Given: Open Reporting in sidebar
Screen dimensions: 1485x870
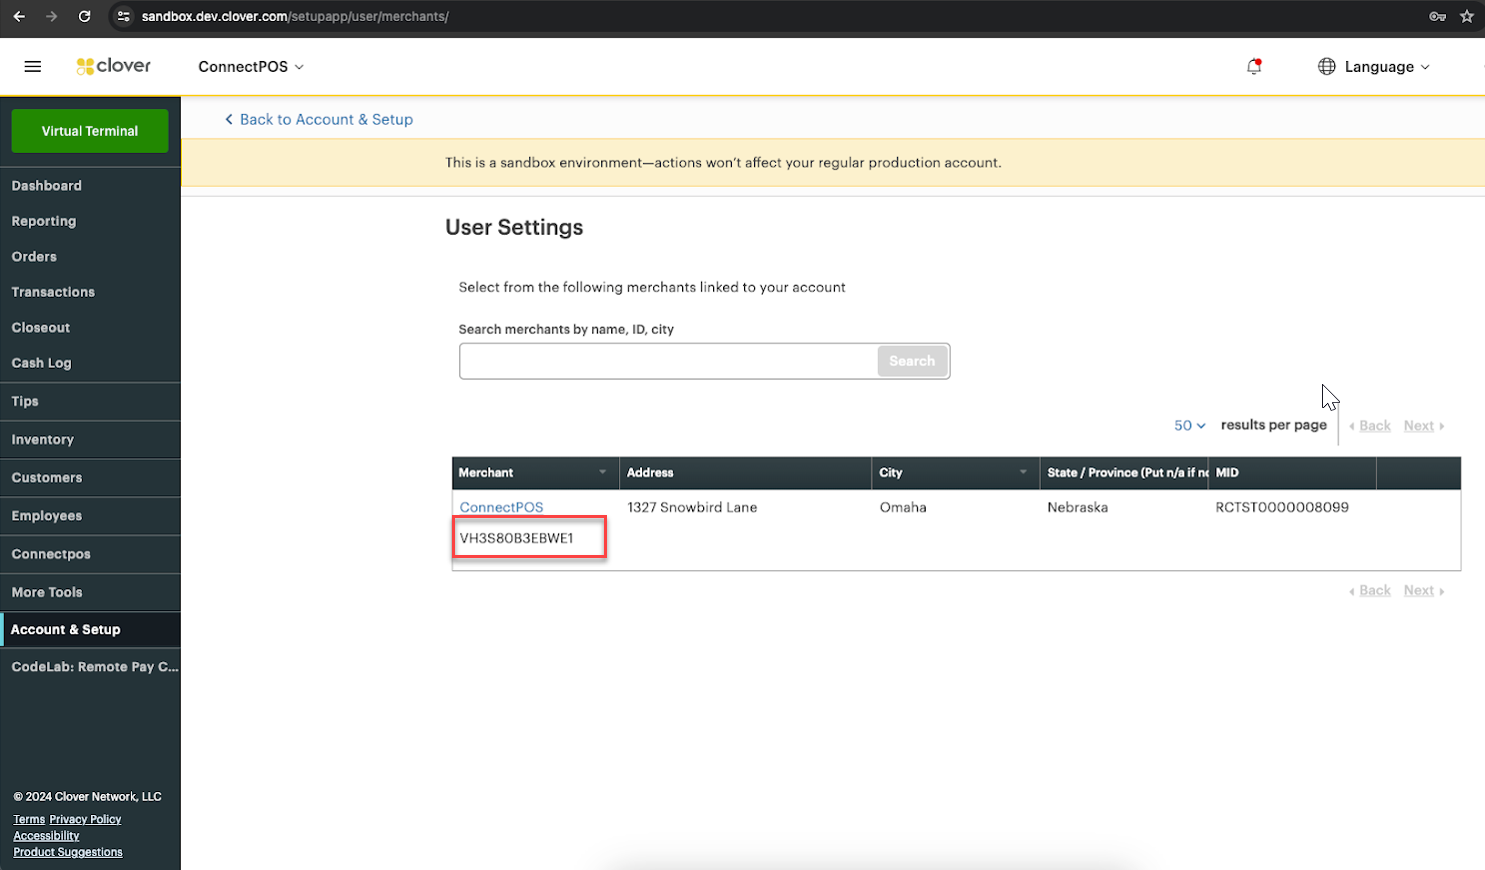Looking at the screenshot, I should [90, 221].
